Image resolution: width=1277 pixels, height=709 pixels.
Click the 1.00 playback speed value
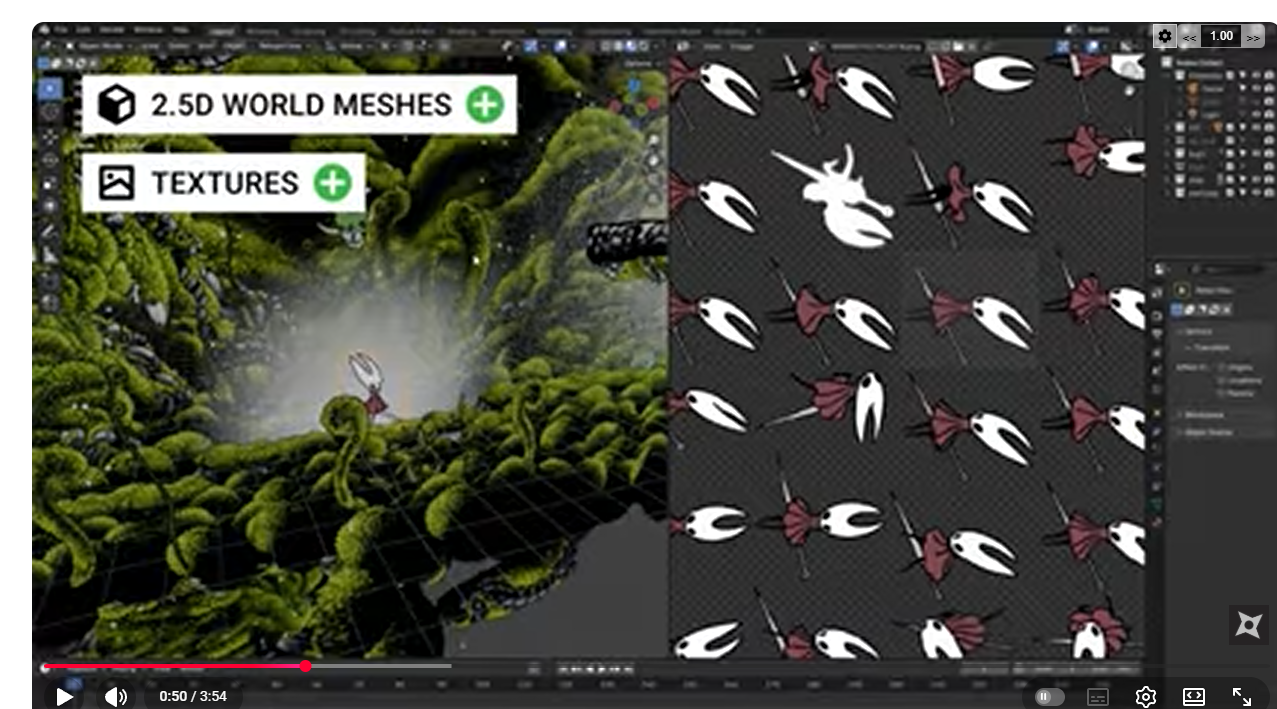tap(1221, 36)
